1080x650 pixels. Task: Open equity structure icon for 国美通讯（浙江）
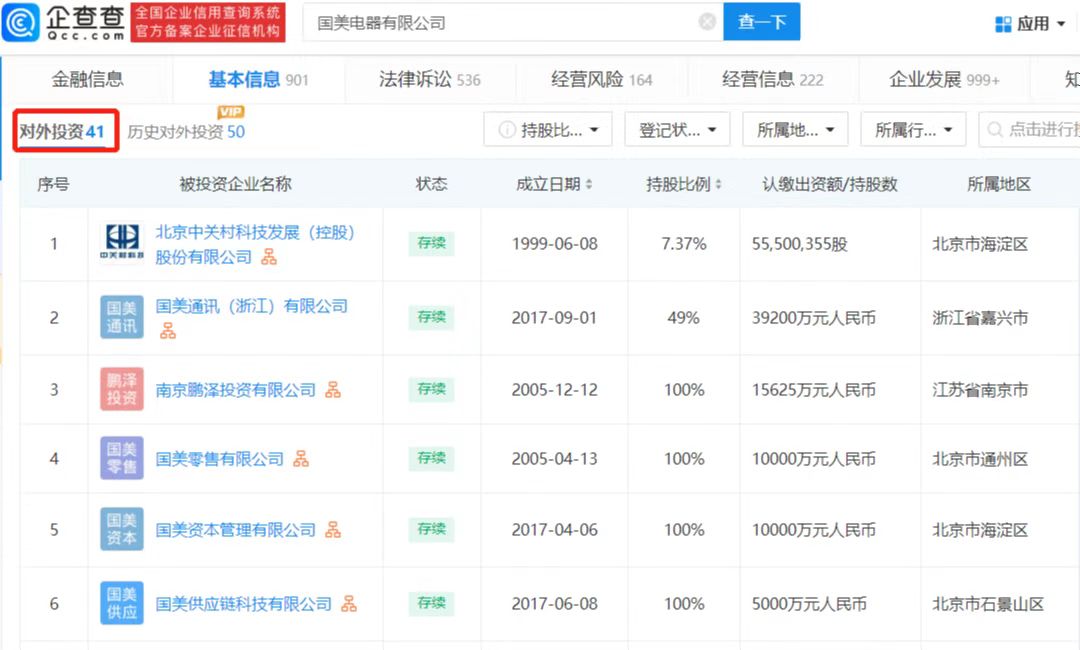[x=168, y=332]
